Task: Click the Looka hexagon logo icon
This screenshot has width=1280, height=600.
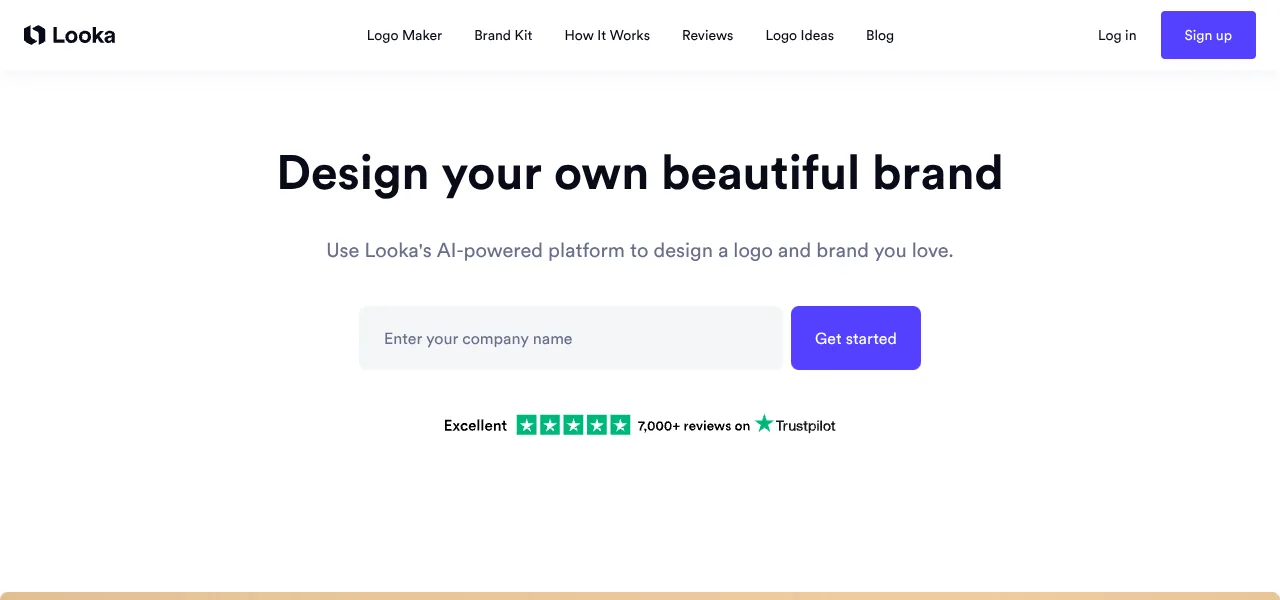Action: 34,35
